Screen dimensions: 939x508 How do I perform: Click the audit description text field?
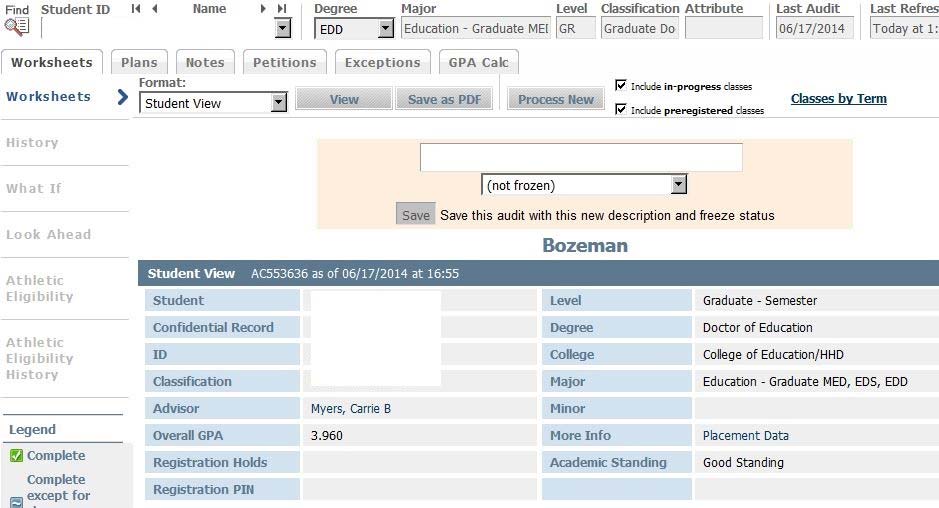(x=581, y=158)
